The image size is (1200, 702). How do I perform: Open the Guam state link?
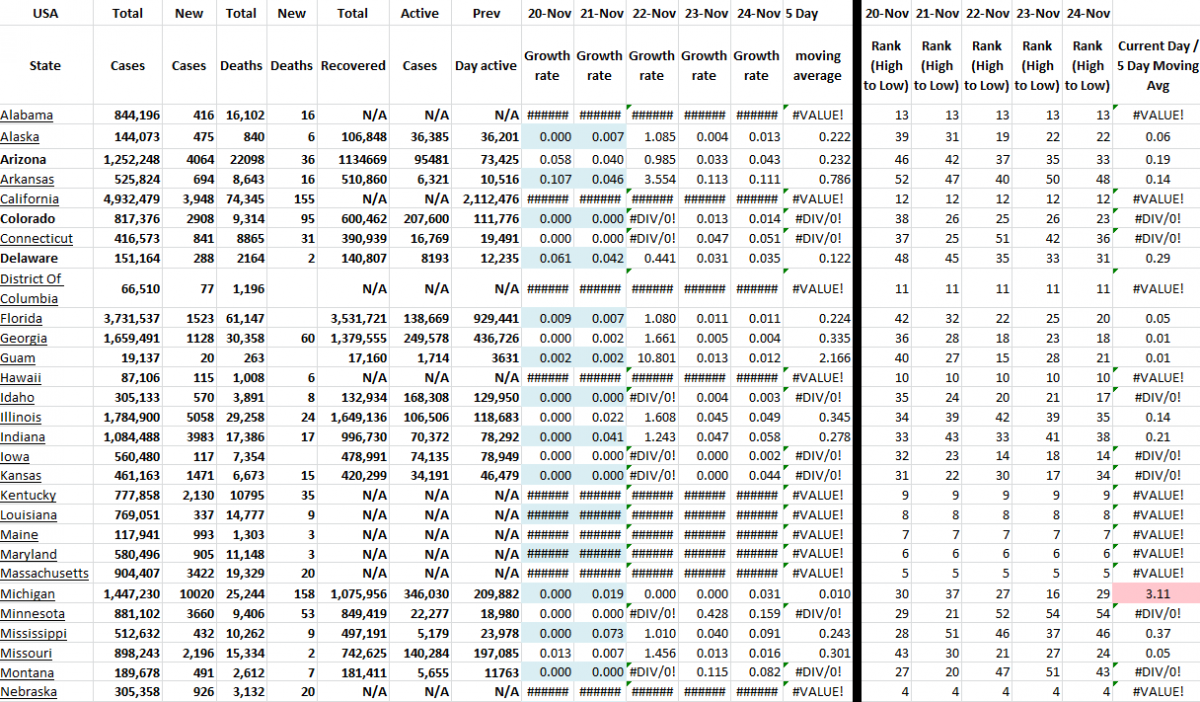click(x=18, y=357)
